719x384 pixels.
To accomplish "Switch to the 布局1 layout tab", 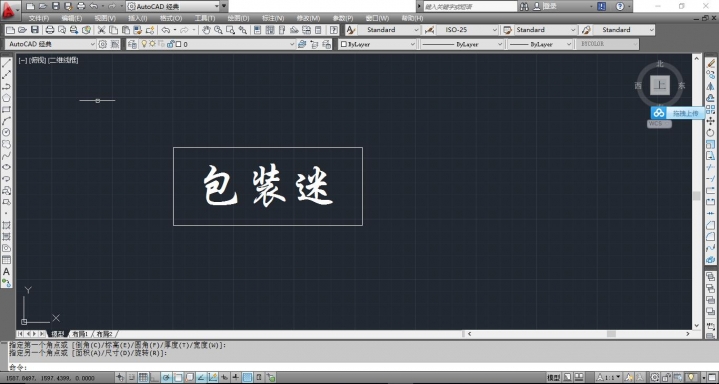I will 81,334.
